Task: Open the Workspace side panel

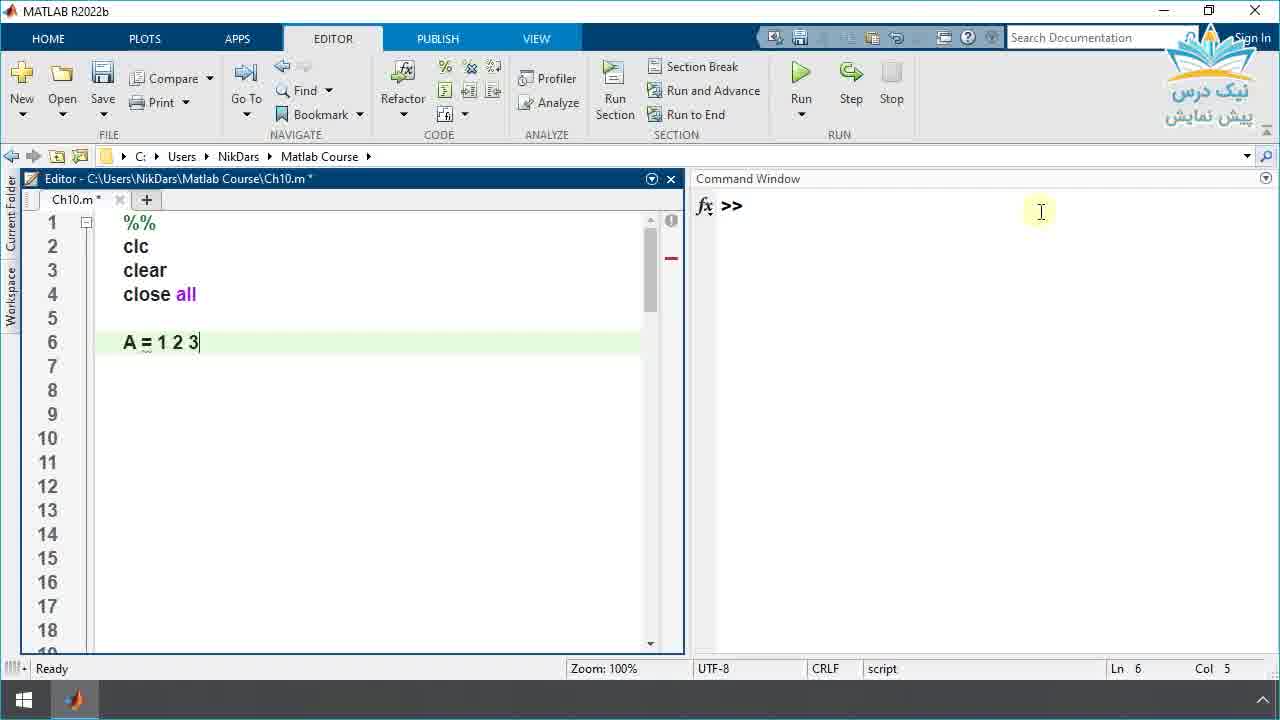Action: [x=11, y=296]
